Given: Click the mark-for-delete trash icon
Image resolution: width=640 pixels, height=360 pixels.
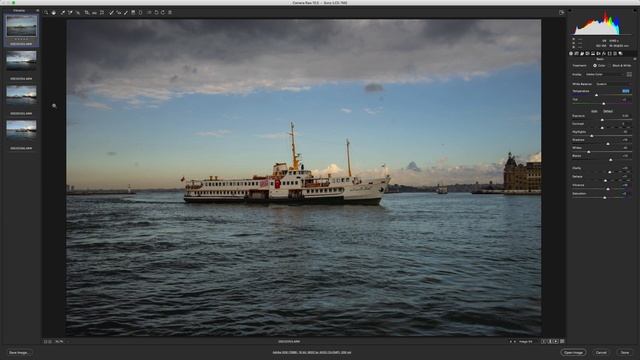Looking at the screenshot, I should pos(170,12).
